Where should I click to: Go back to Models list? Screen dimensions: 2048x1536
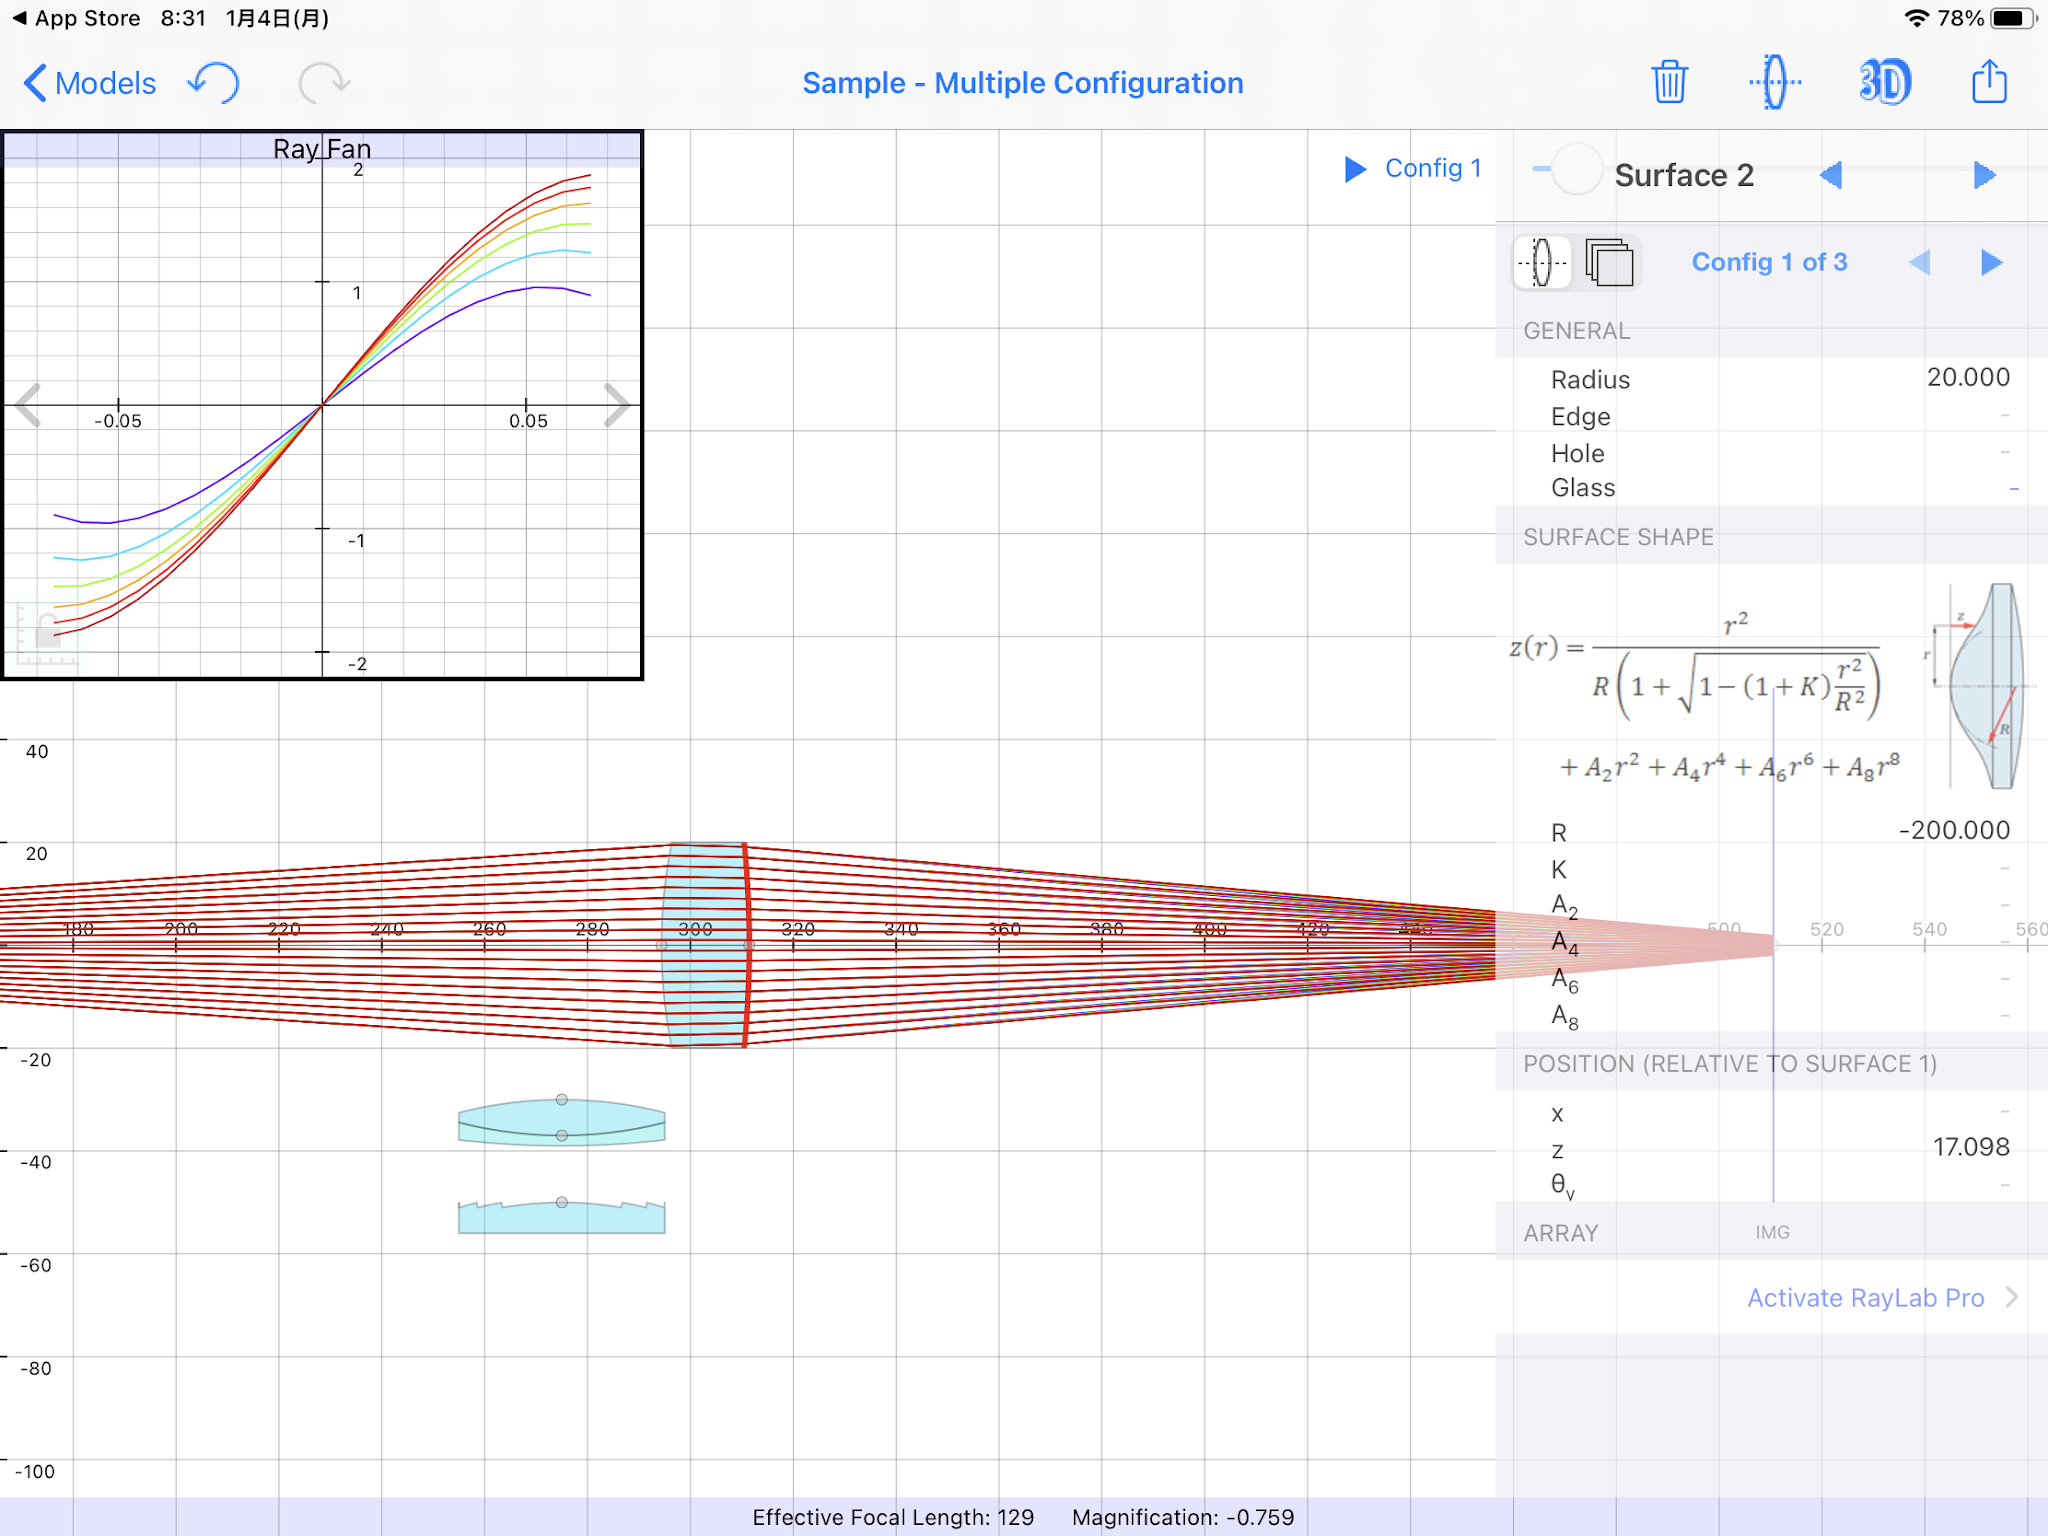click(x=90, y=83)
